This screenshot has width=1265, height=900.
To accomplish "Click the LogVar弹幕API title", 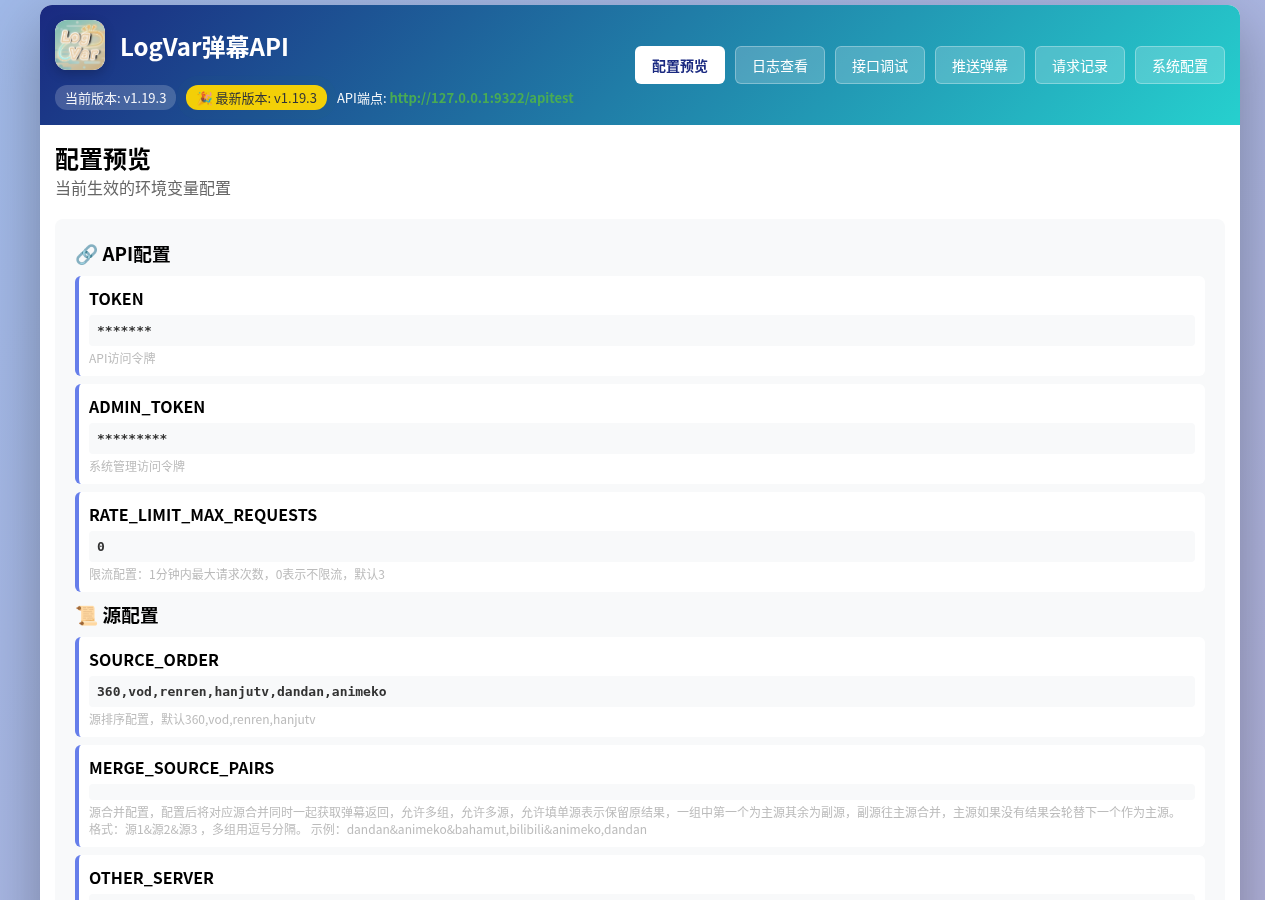I will click(x=204, y=47).
